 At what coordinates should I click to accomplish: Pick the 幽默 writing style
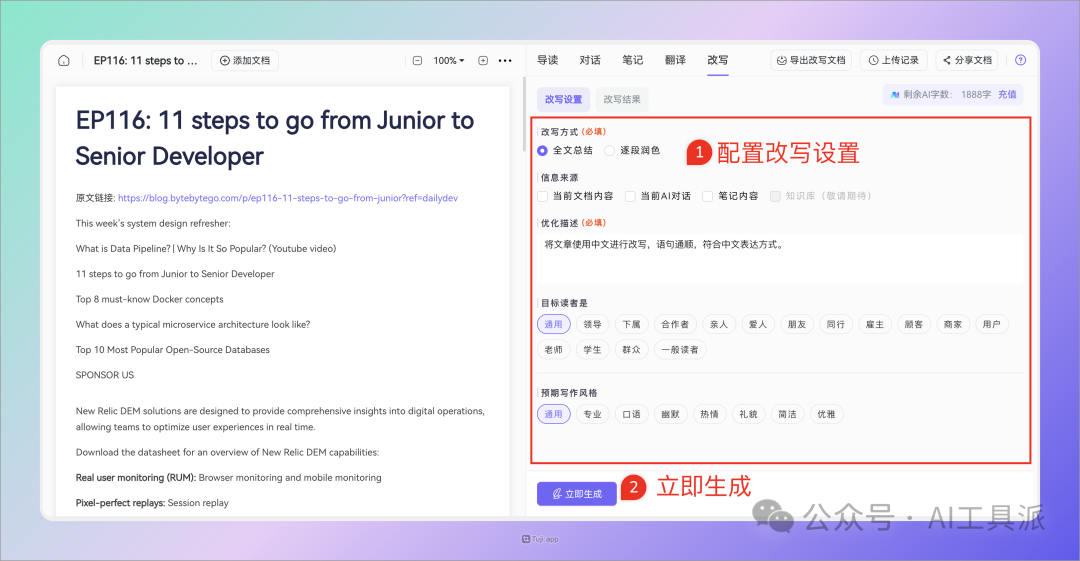pos(670,414)
